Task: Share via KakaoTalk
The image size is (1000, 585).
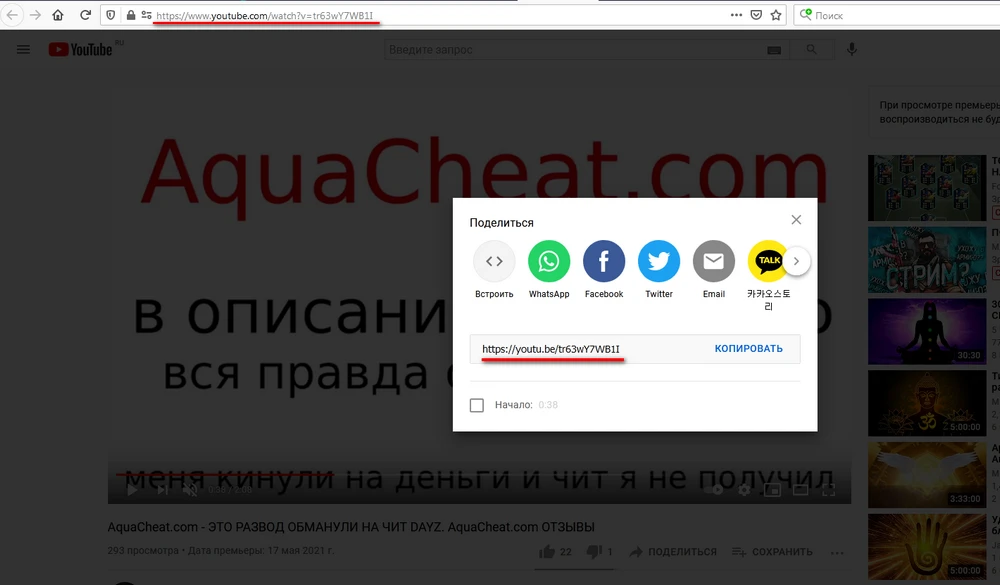Action: click(x=768, y=263)
